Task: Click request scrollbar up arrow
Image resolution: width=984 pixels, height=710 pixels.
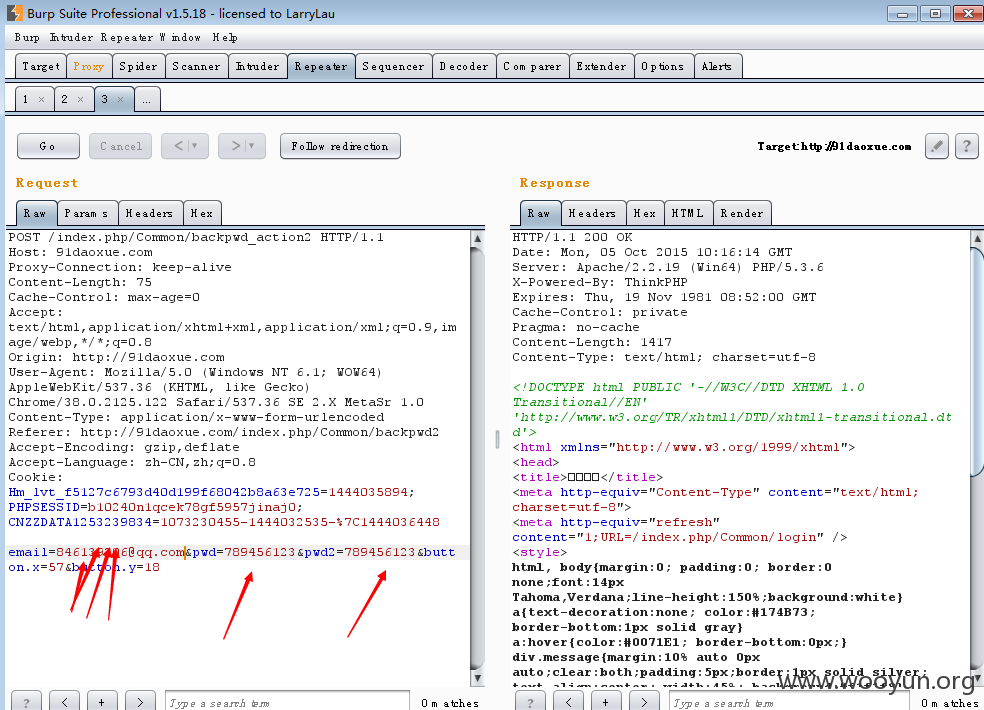Action: (x=478, y=239)
